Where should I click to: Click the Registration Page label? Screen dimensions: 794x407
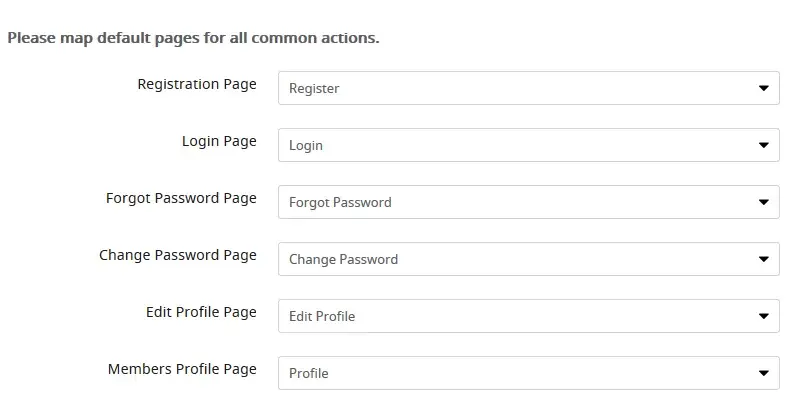pyautogui.click(x=197, y=84)
